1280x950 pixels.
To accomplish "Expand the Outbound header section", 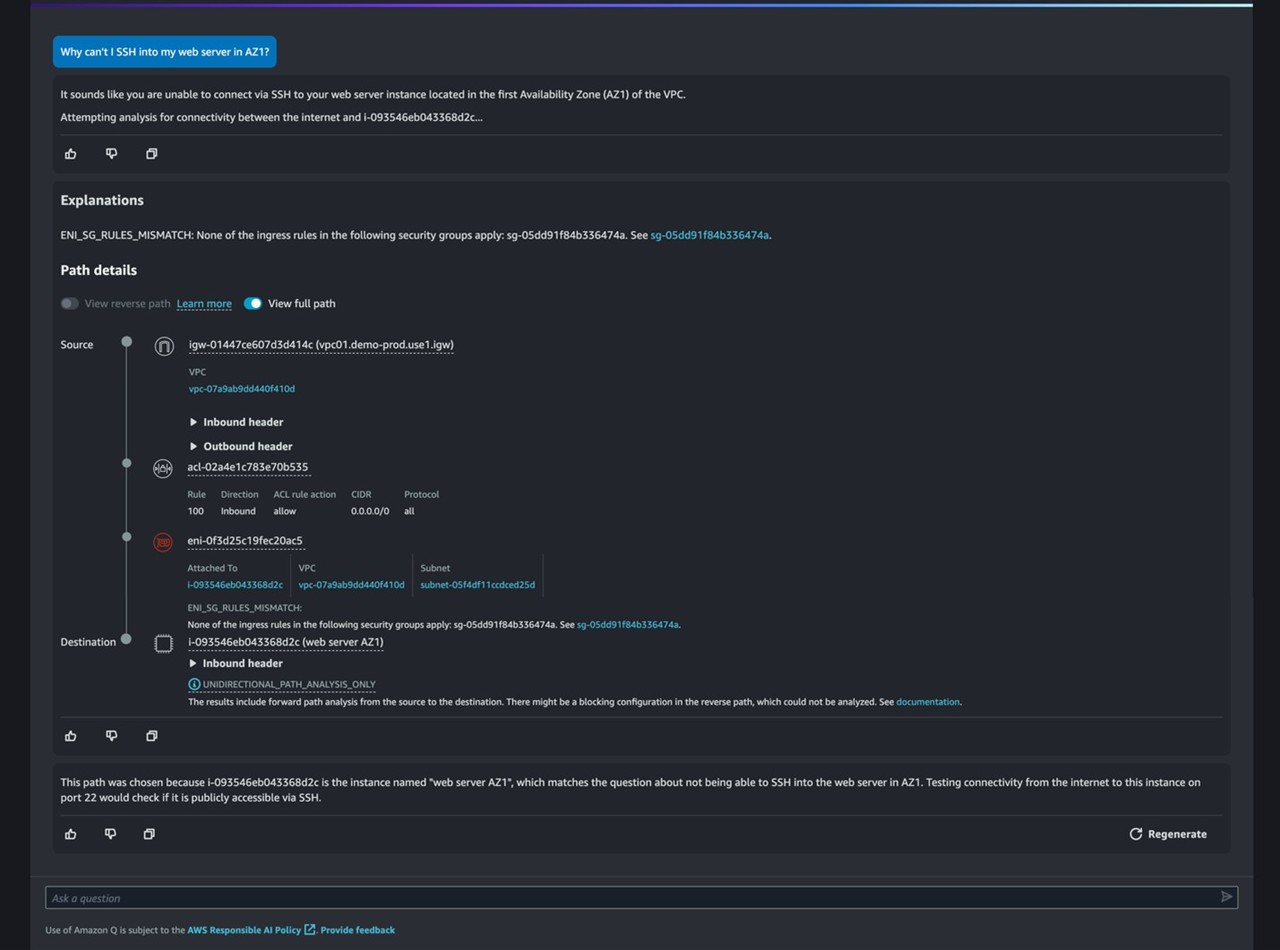I will click(x=240, y=447).
